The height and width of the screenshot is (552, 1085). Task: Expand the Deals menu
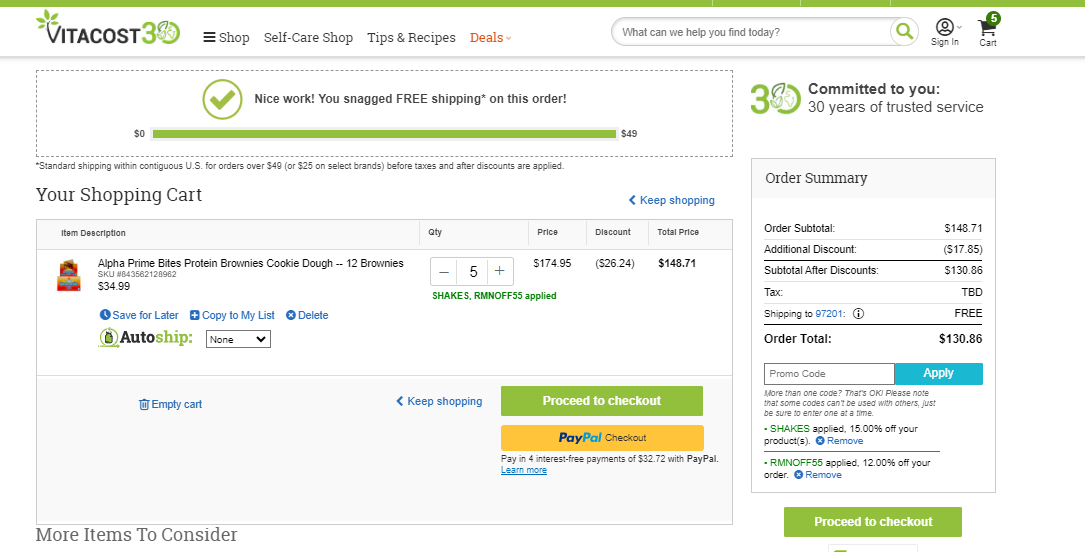(x=491, y=37)
